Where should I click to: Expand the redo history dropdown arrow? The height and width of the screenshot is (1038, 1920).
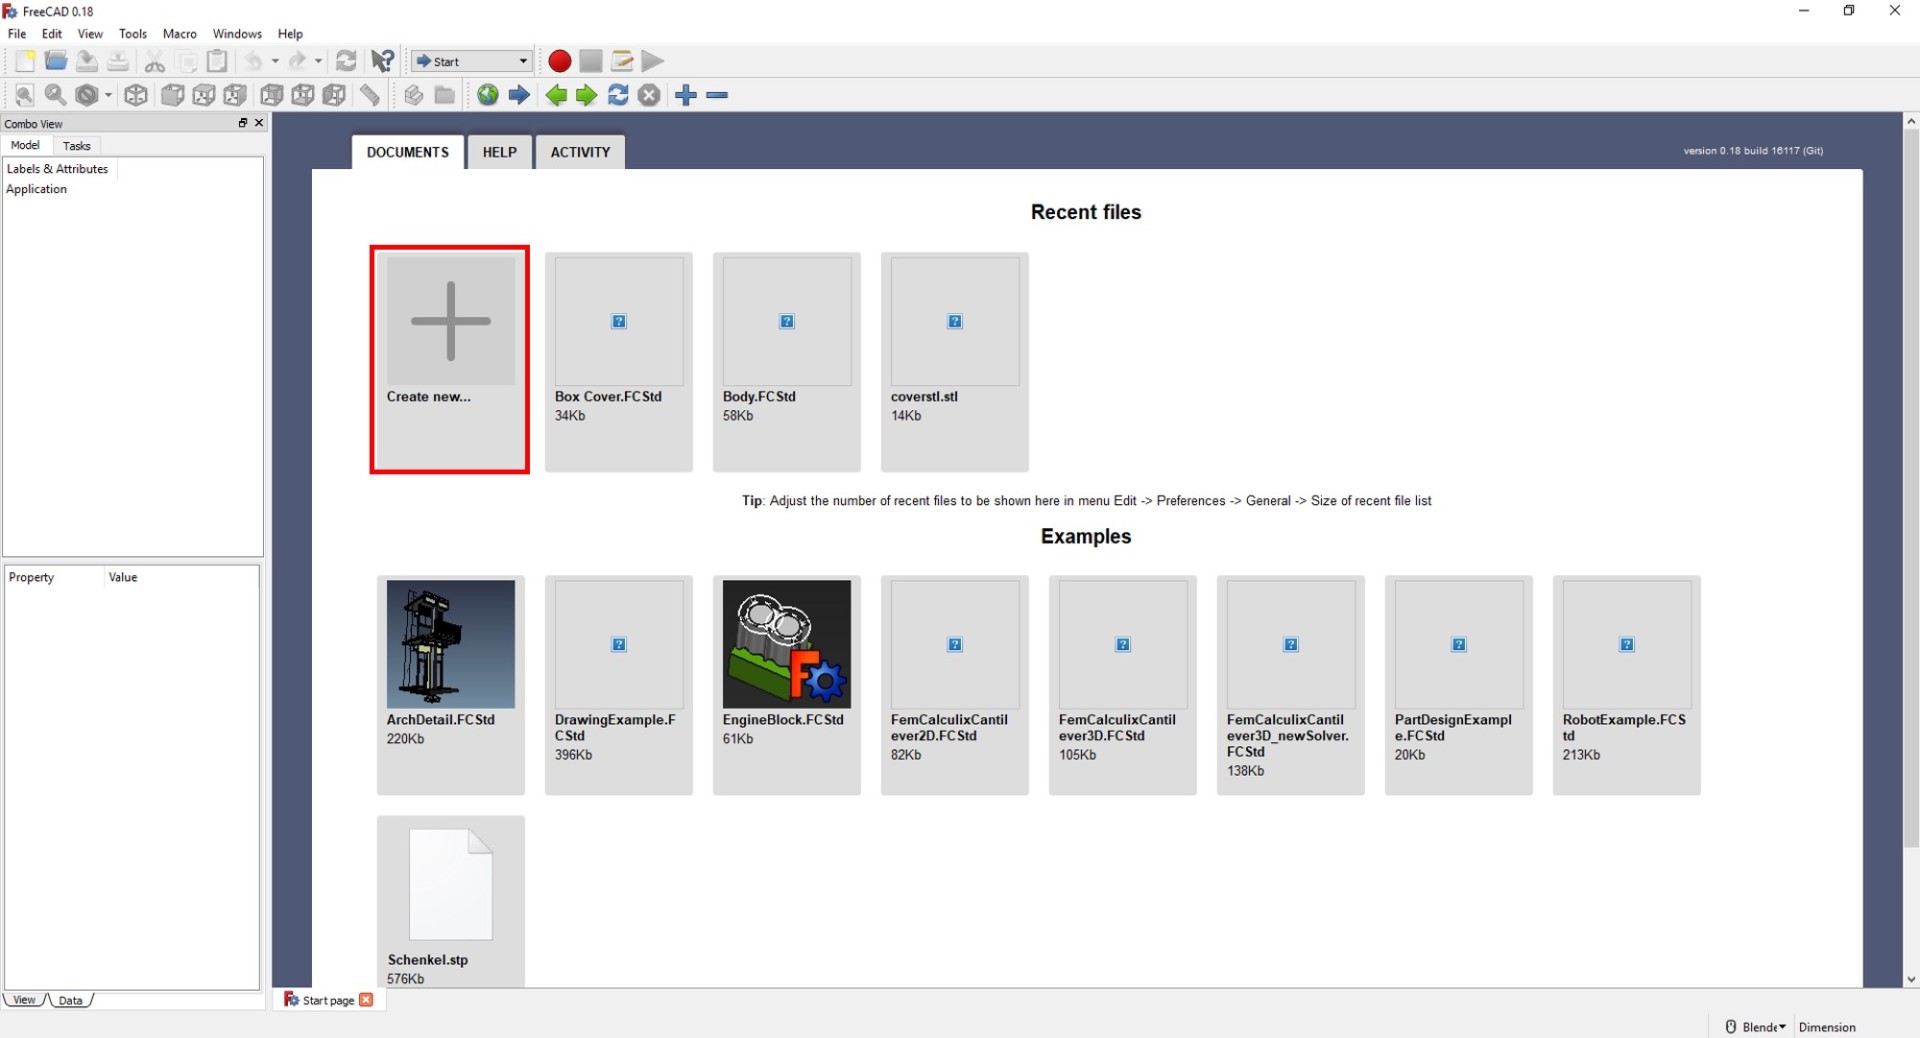click(318, 61)
